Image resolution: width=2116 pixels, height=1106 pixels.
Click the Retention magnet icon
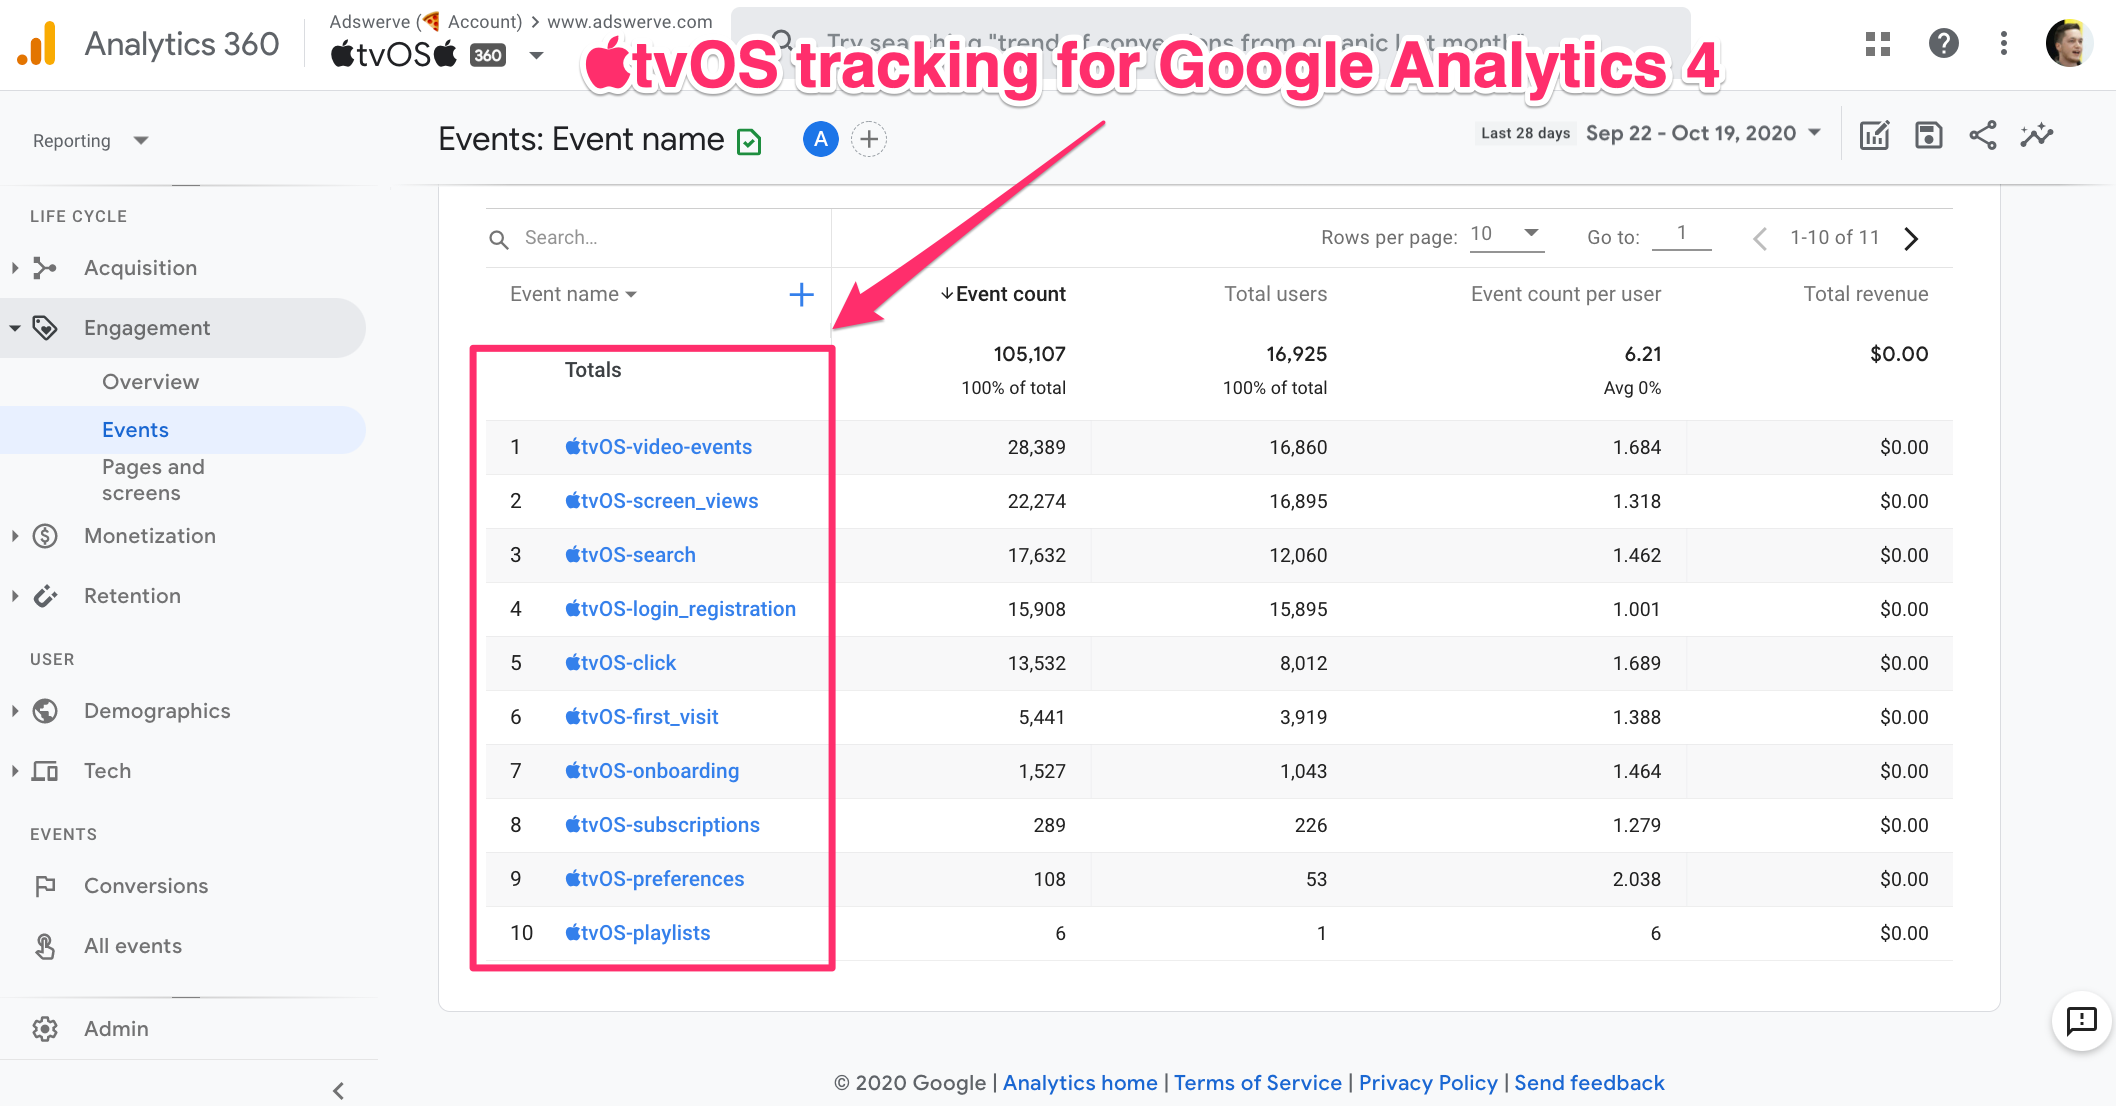(x=45, y=596)
